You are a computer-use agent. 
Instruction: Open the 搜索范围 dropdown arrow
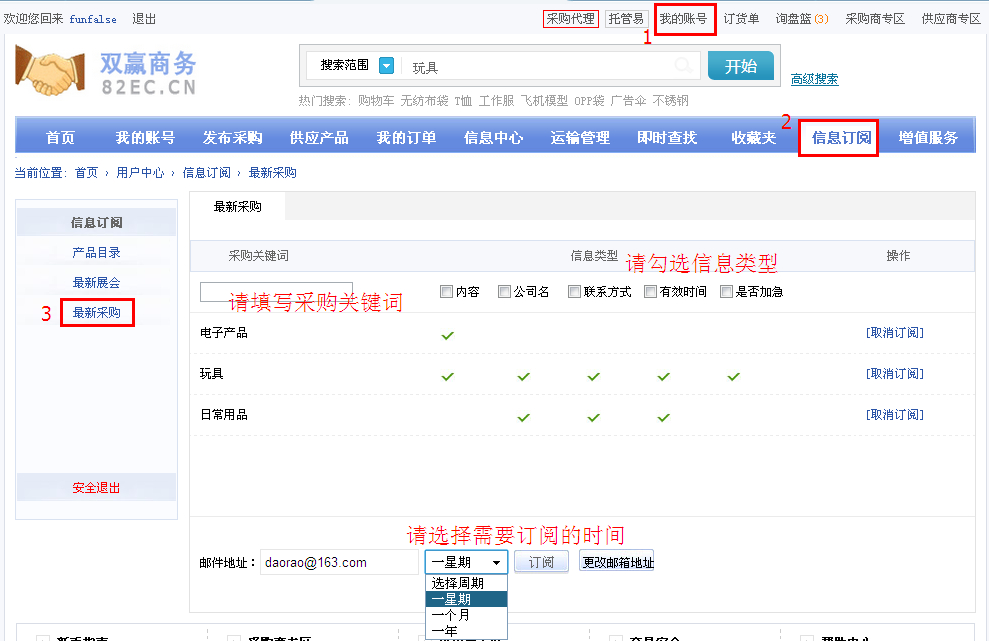386,66
